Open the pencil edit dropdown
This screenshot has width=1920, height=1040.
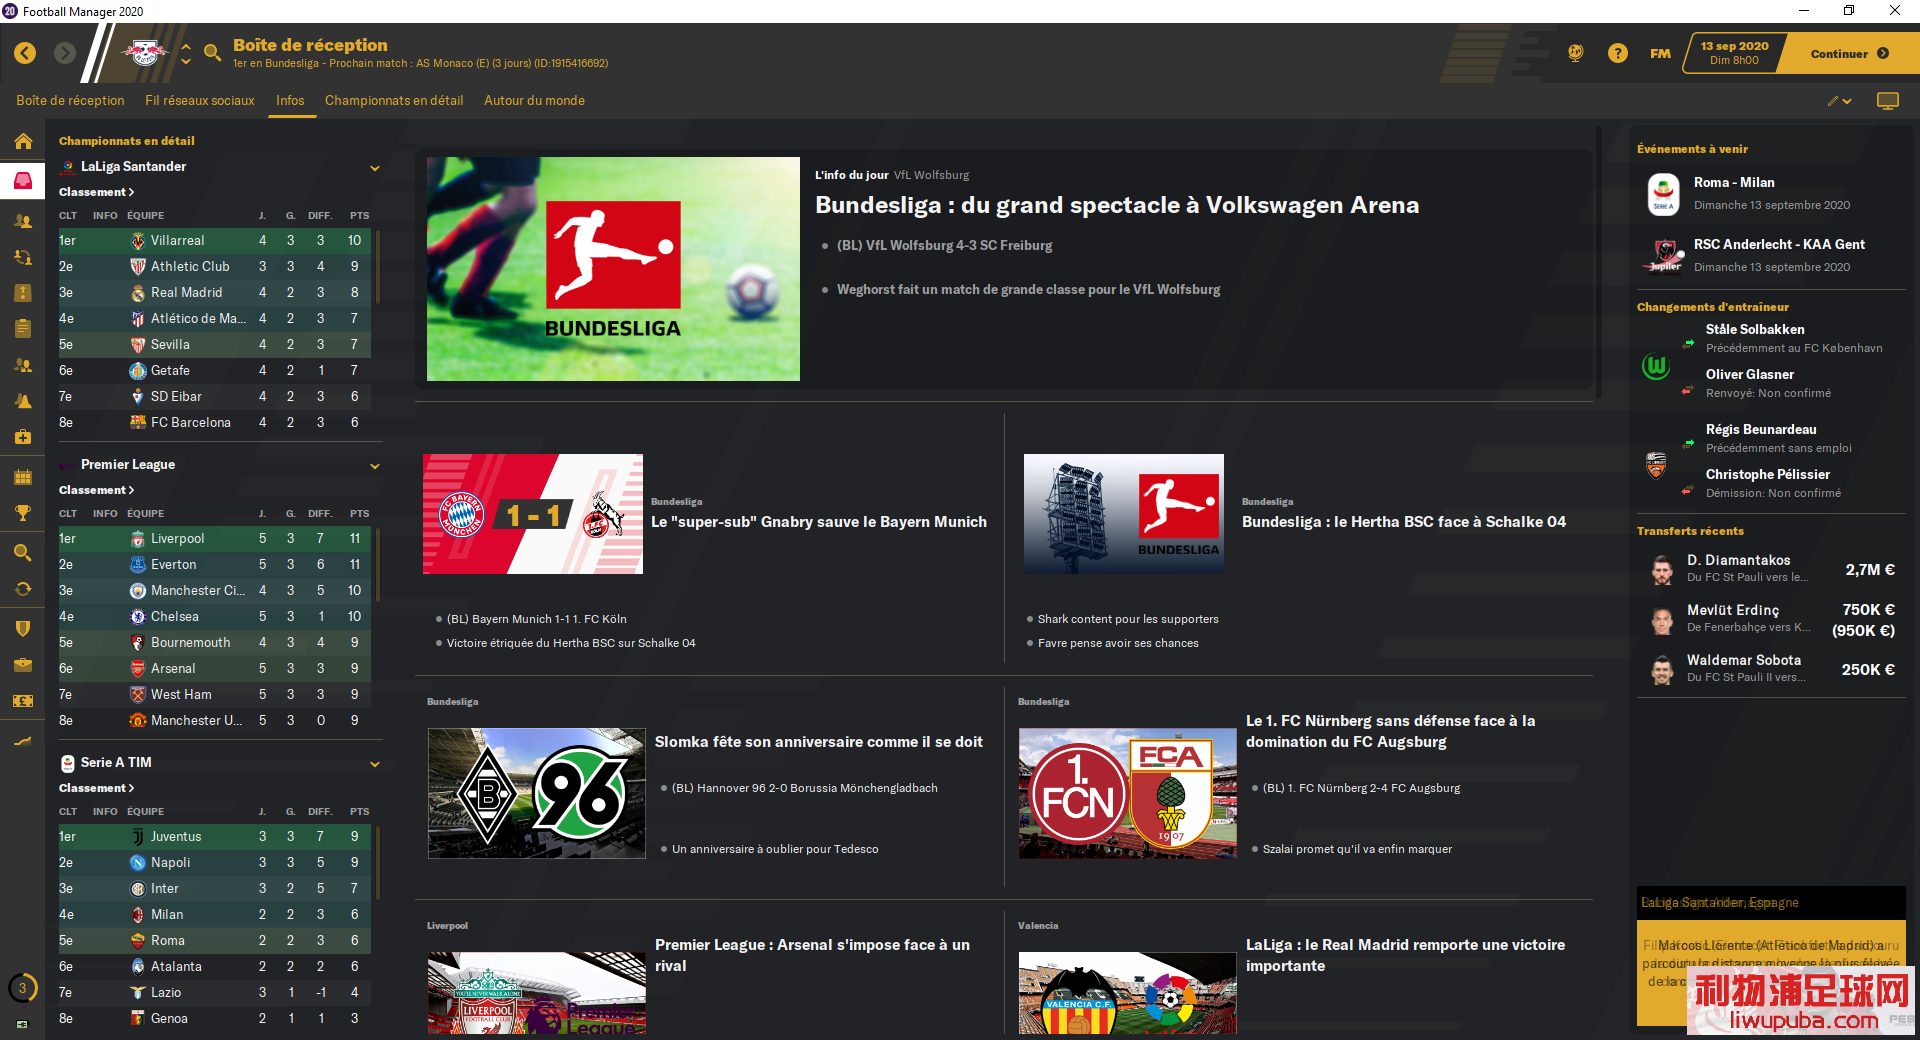click(1840, 101)
